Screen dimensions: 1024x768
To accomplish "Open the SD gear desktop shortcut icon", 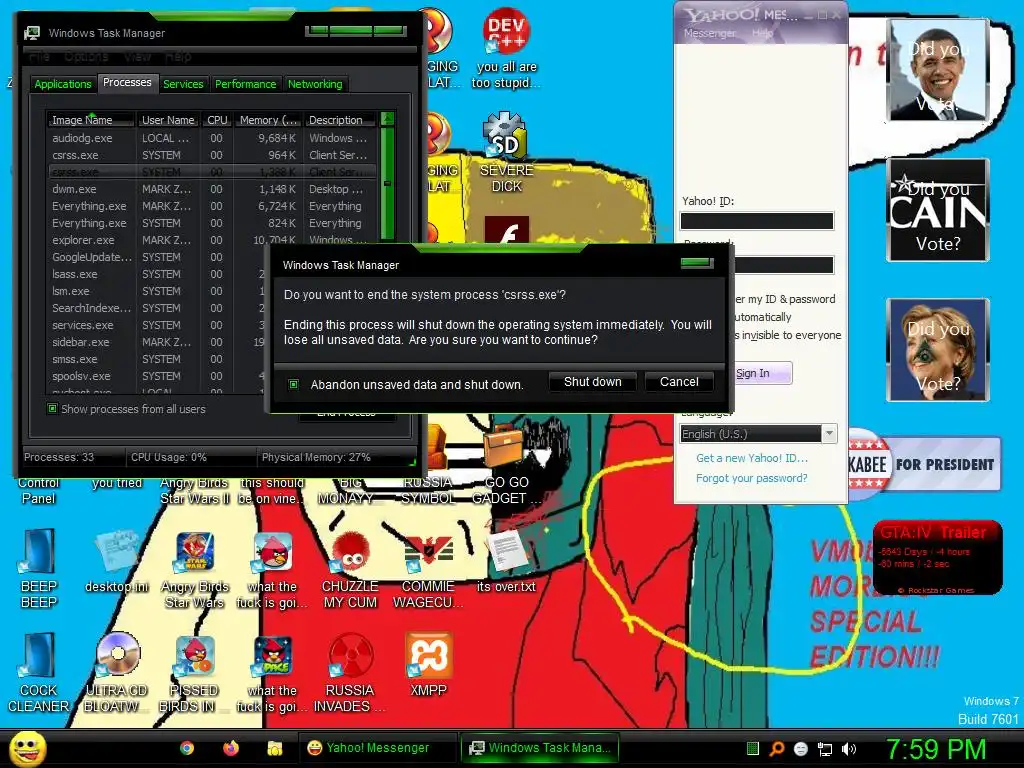I will [506, 135].
